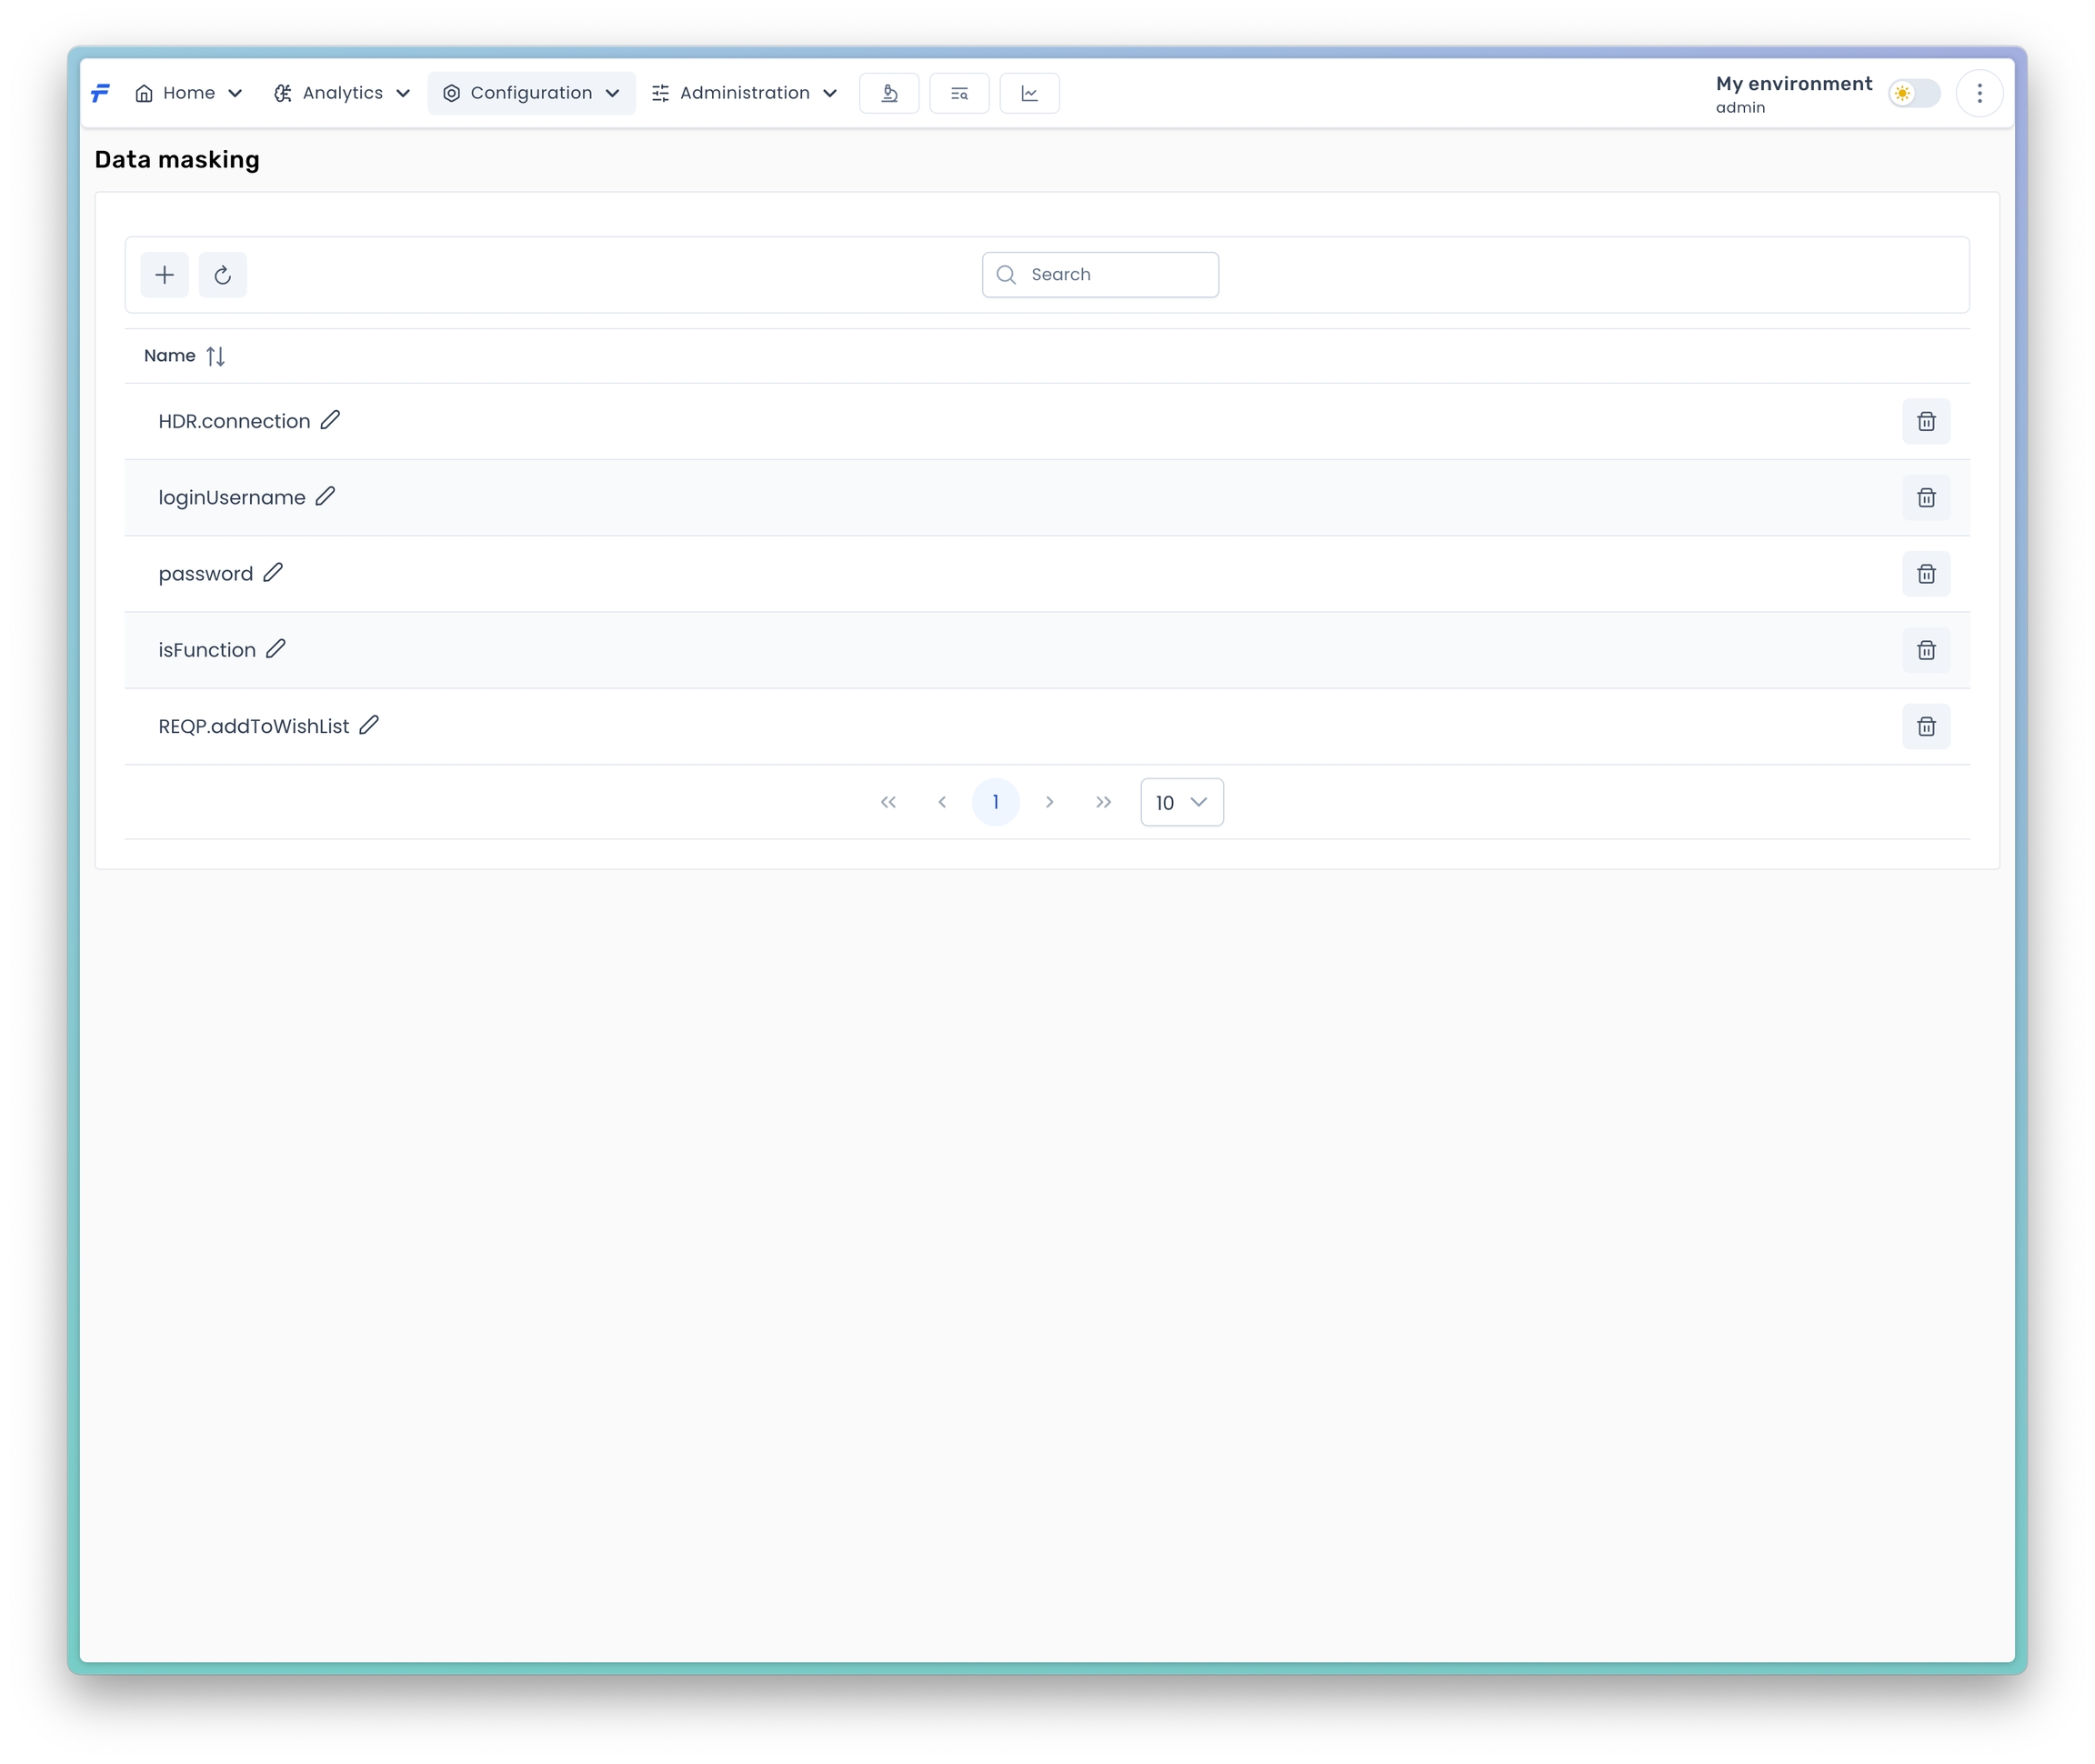Viewport: 2095px width, 1764px height.
Task: Delete the REQP.addToWishList row
Action: (x=1925, y=726)
